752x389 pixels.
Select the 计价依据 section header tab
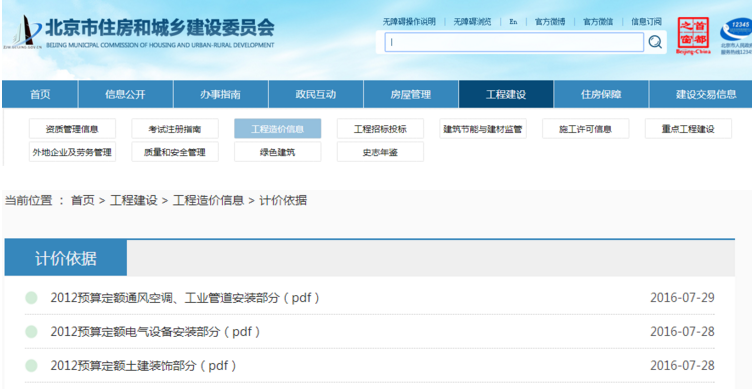pos(66,258)
